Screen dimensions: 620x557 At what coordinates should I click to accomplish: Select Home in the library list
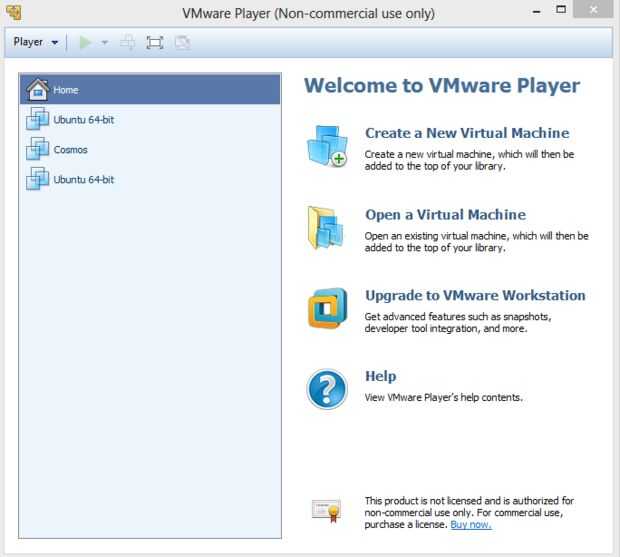(x=150, y=90)
